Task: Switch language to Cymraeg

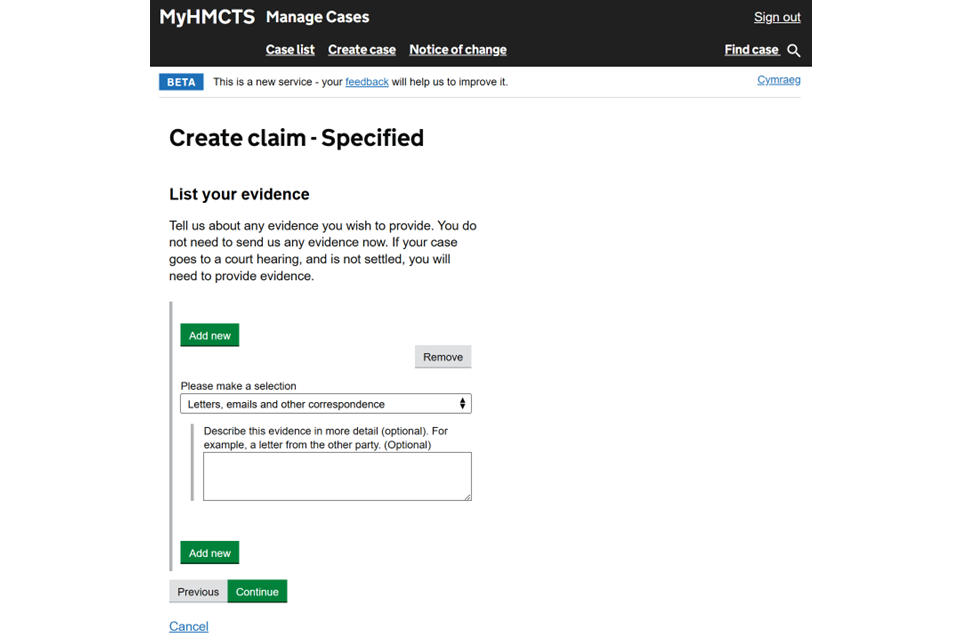Action: tap(778, 80)
